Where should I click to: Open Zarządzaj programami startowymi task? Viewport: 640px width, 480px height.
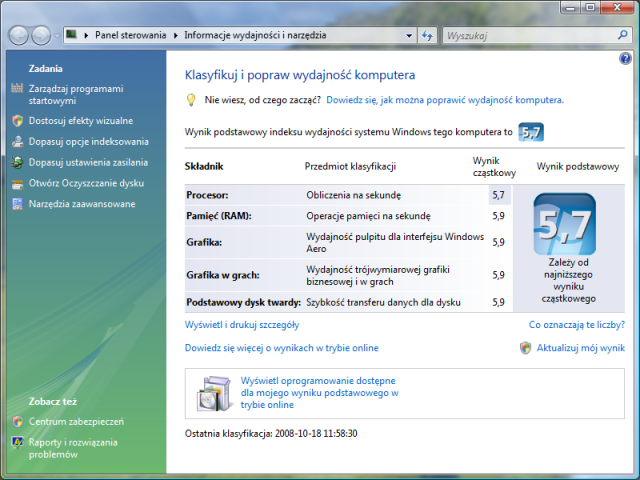(76, 95)
